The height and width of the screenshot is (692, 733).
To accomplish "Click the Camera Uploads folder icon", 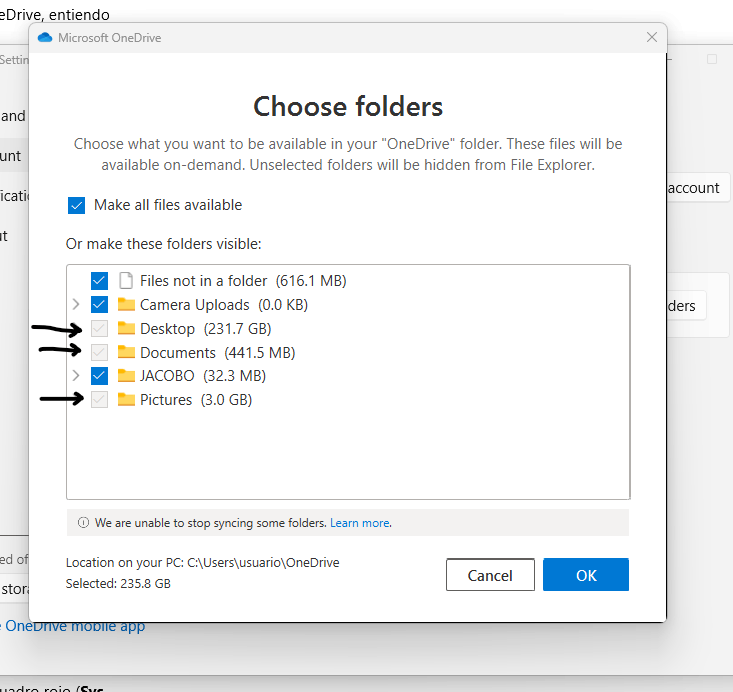I will pyautogui.click(x=126, y=304).
